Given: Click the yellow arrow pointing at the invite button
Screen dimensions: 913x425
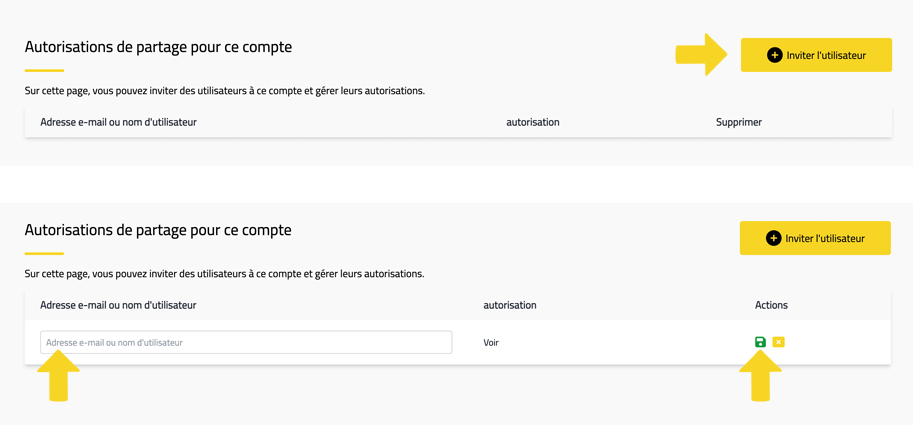Looking at the screenshot, I should 702,55.
